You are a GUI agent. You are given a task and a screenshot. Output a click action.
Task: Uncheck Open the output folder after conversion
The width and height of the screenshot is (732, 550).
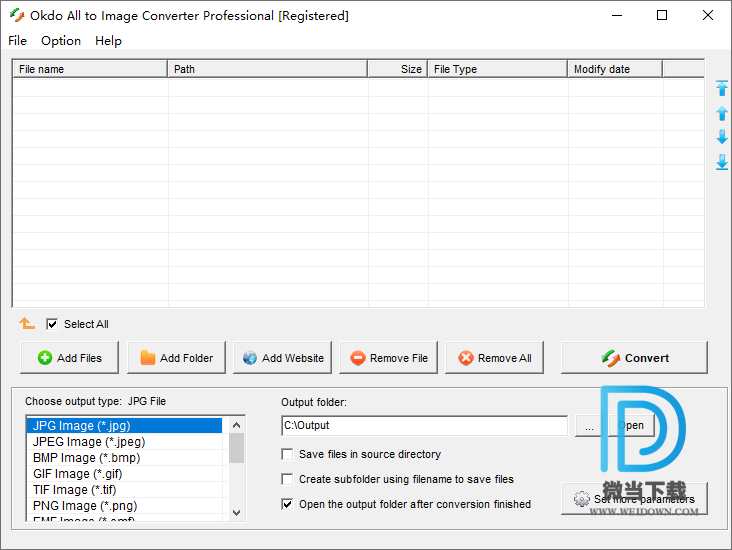[x=288, y=504]
